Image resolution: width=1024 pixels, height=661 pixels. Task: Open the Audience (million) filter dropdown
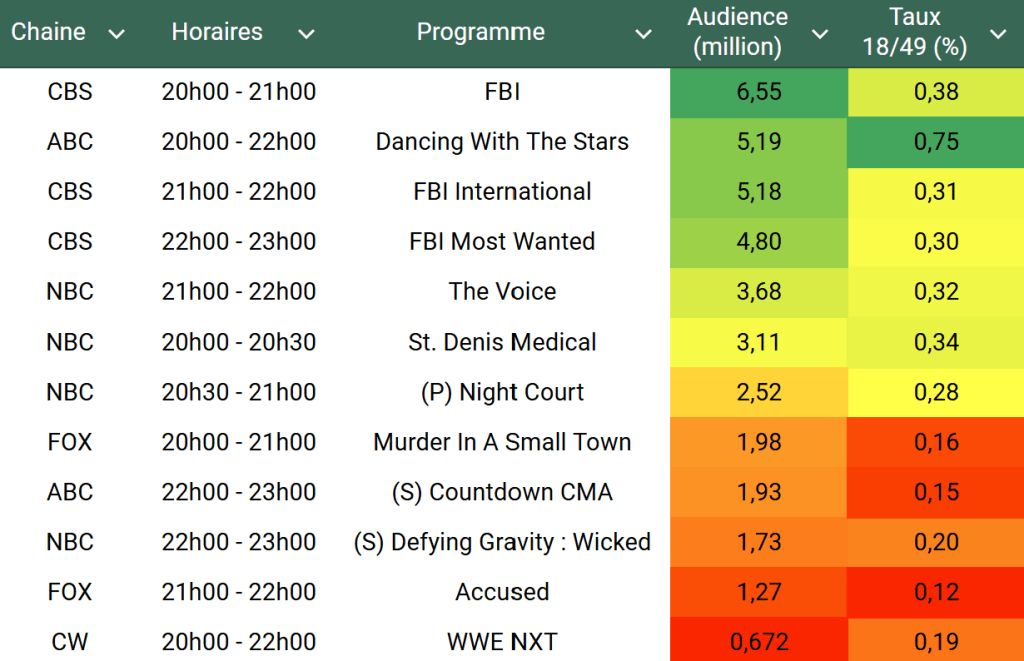click(x=820, y=34)
